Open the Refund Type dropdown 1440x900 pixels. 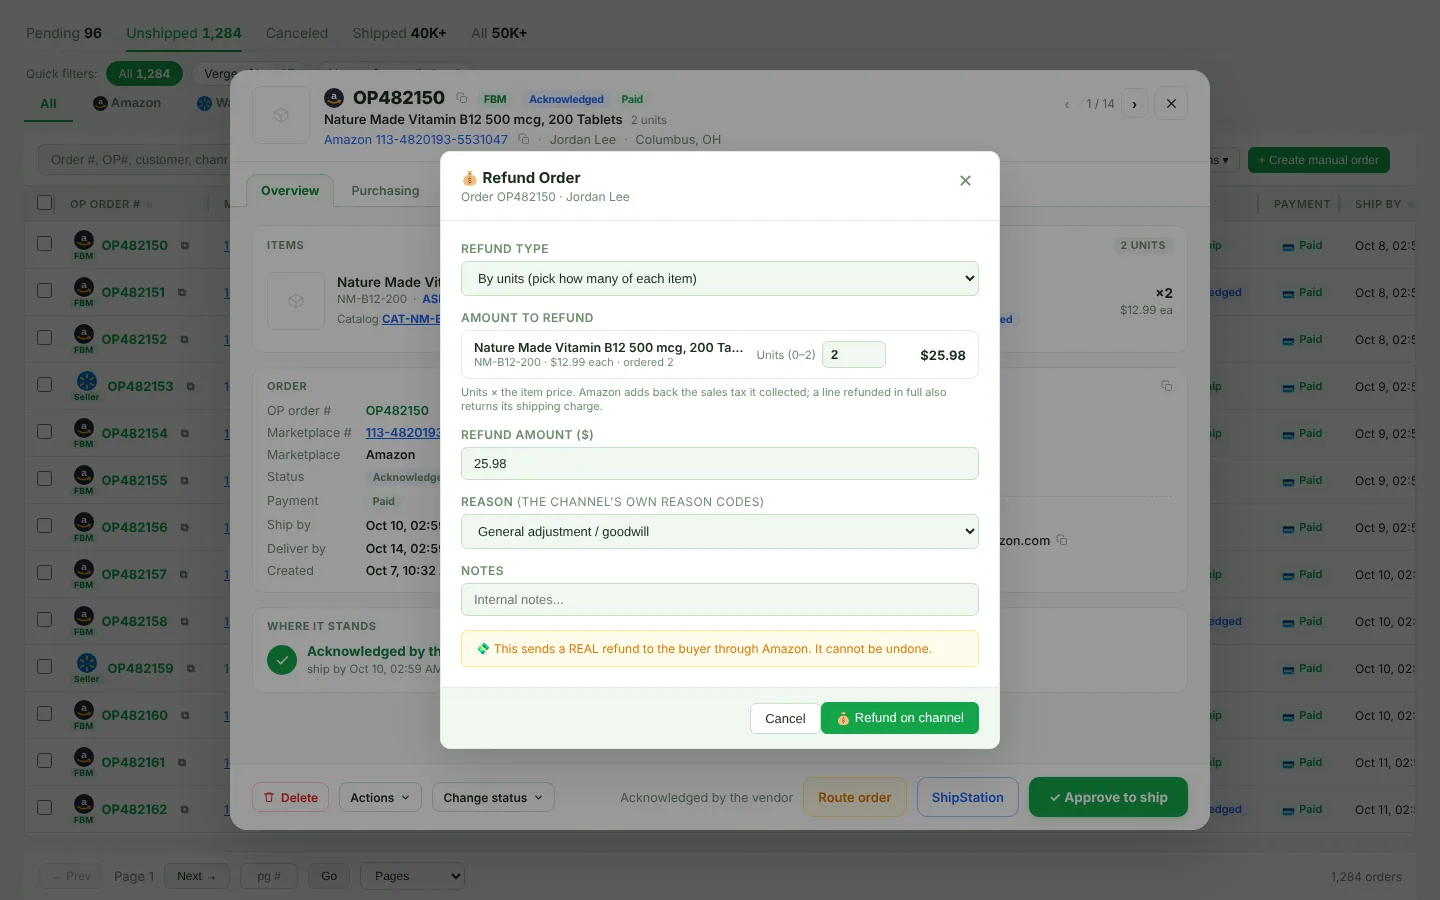click(720, 279)
